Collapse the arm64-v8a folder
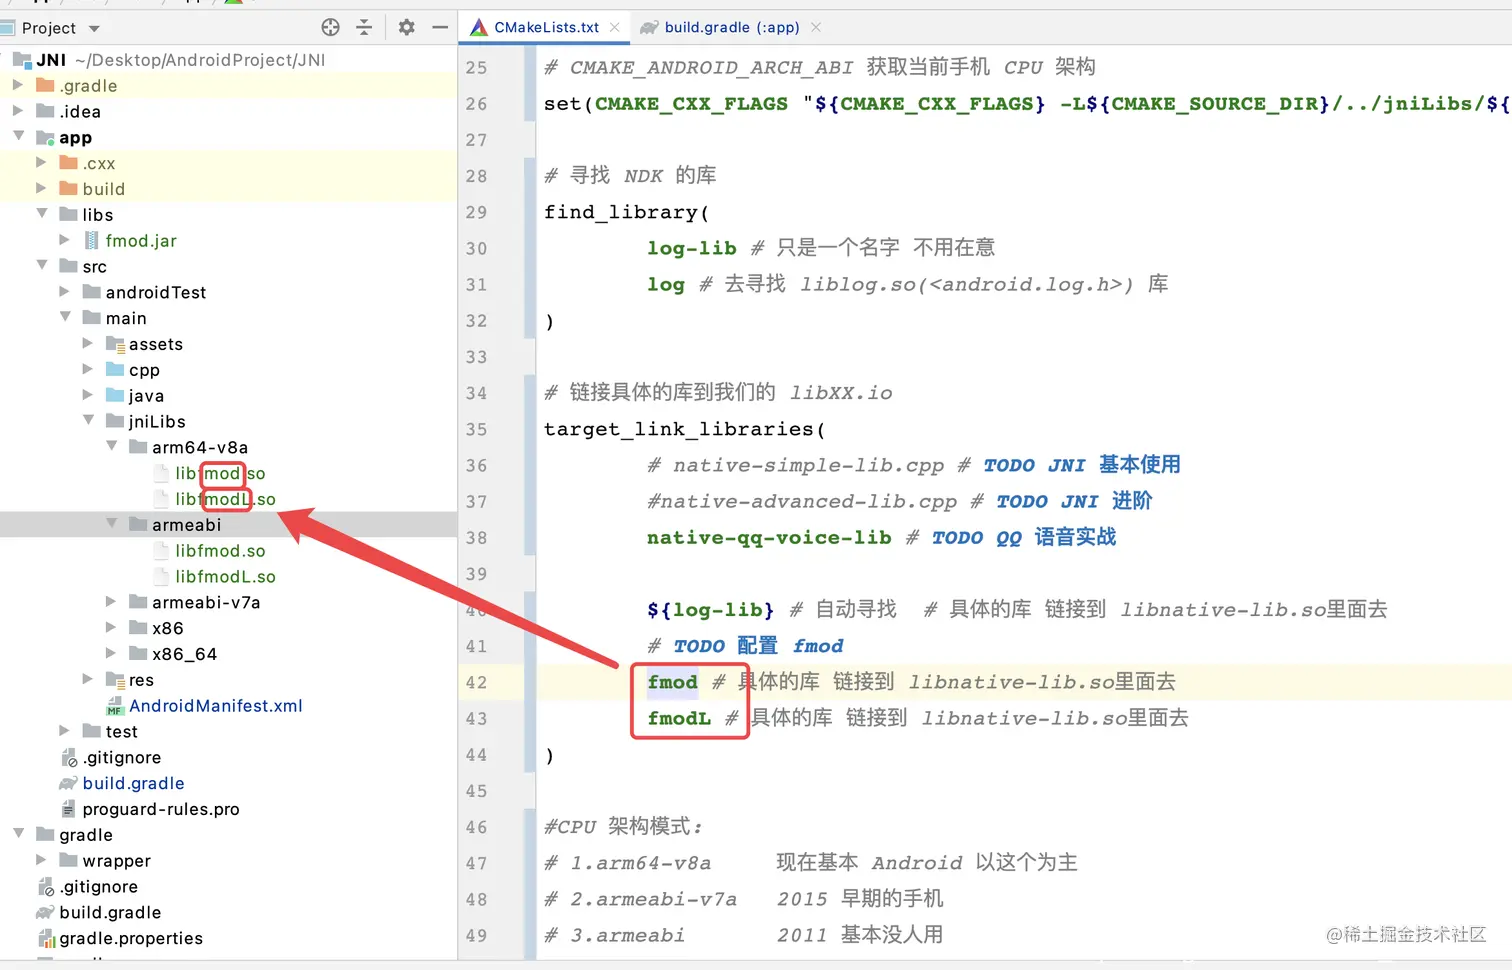 (x=111, y=446)
